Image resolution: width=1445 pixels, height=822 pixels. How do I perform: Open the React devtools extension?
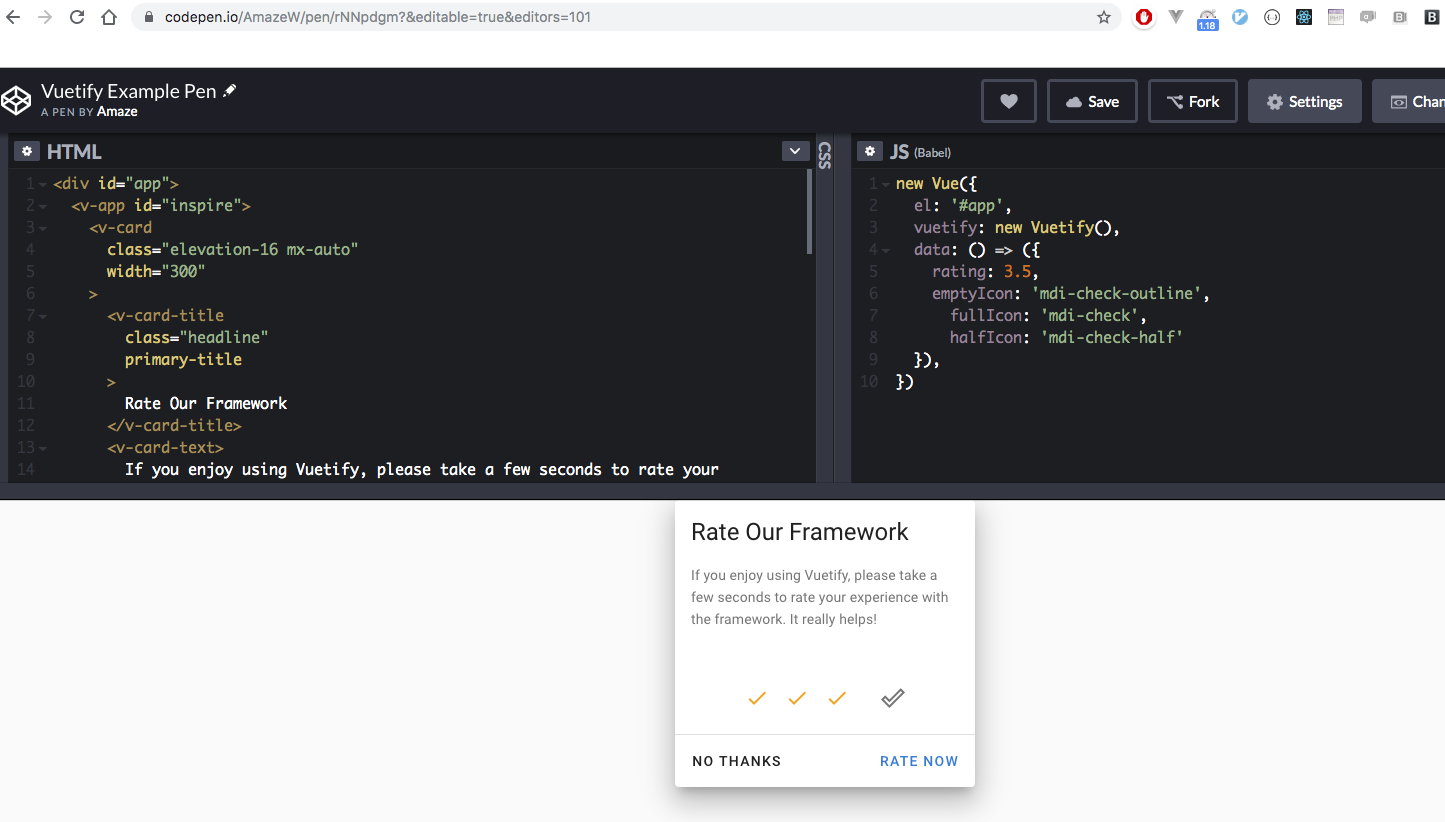pyautogui.click(x=1304, y=17)
